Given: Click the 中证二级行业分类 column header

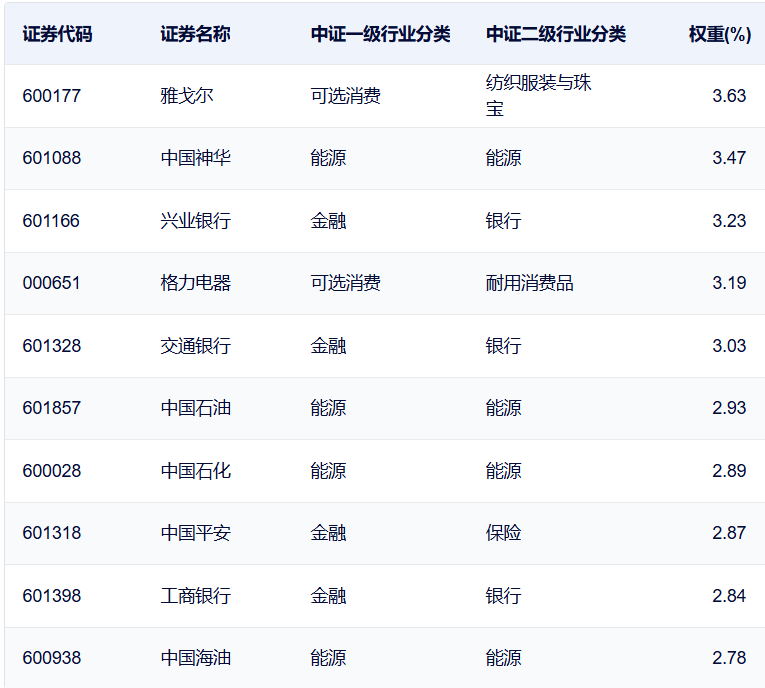Looking at the screenshot, I should click(x=556, y=34).
